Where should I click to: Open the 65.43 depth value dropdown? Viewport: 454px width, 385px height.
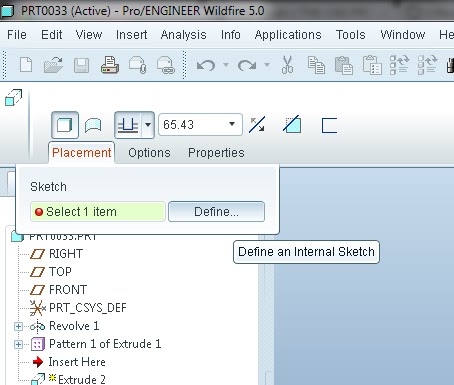point(232,124)
